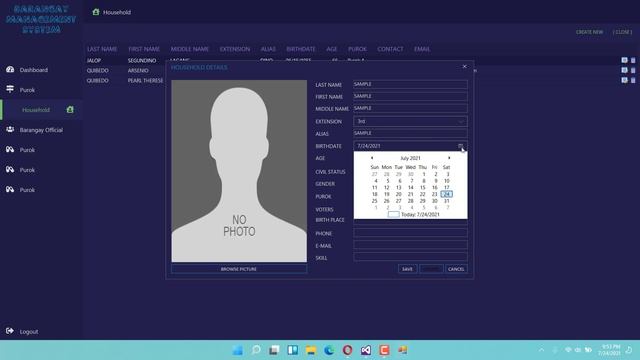Open the Dashboard sidebar item
Viewport: 640px width, 360px height.
pyautogui.click(x=33, y=70)
